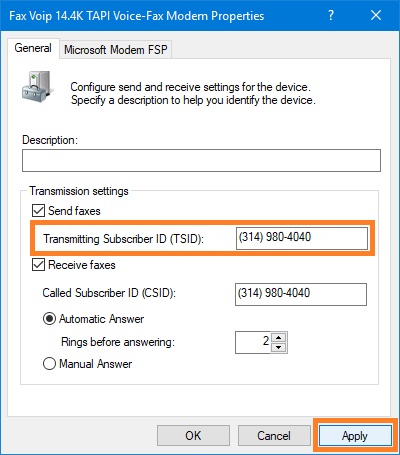Screen dimensions: 400x455
Task: Click the rings before answering number box
Action: 253,342
